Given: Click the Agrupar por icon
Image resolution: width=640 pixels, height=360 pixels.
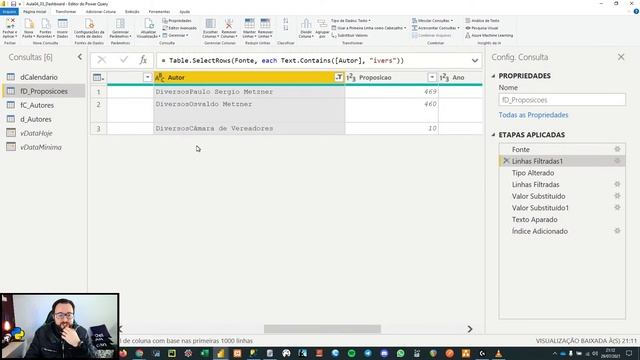Looking at the screenshot, I should tap(322, 24).
